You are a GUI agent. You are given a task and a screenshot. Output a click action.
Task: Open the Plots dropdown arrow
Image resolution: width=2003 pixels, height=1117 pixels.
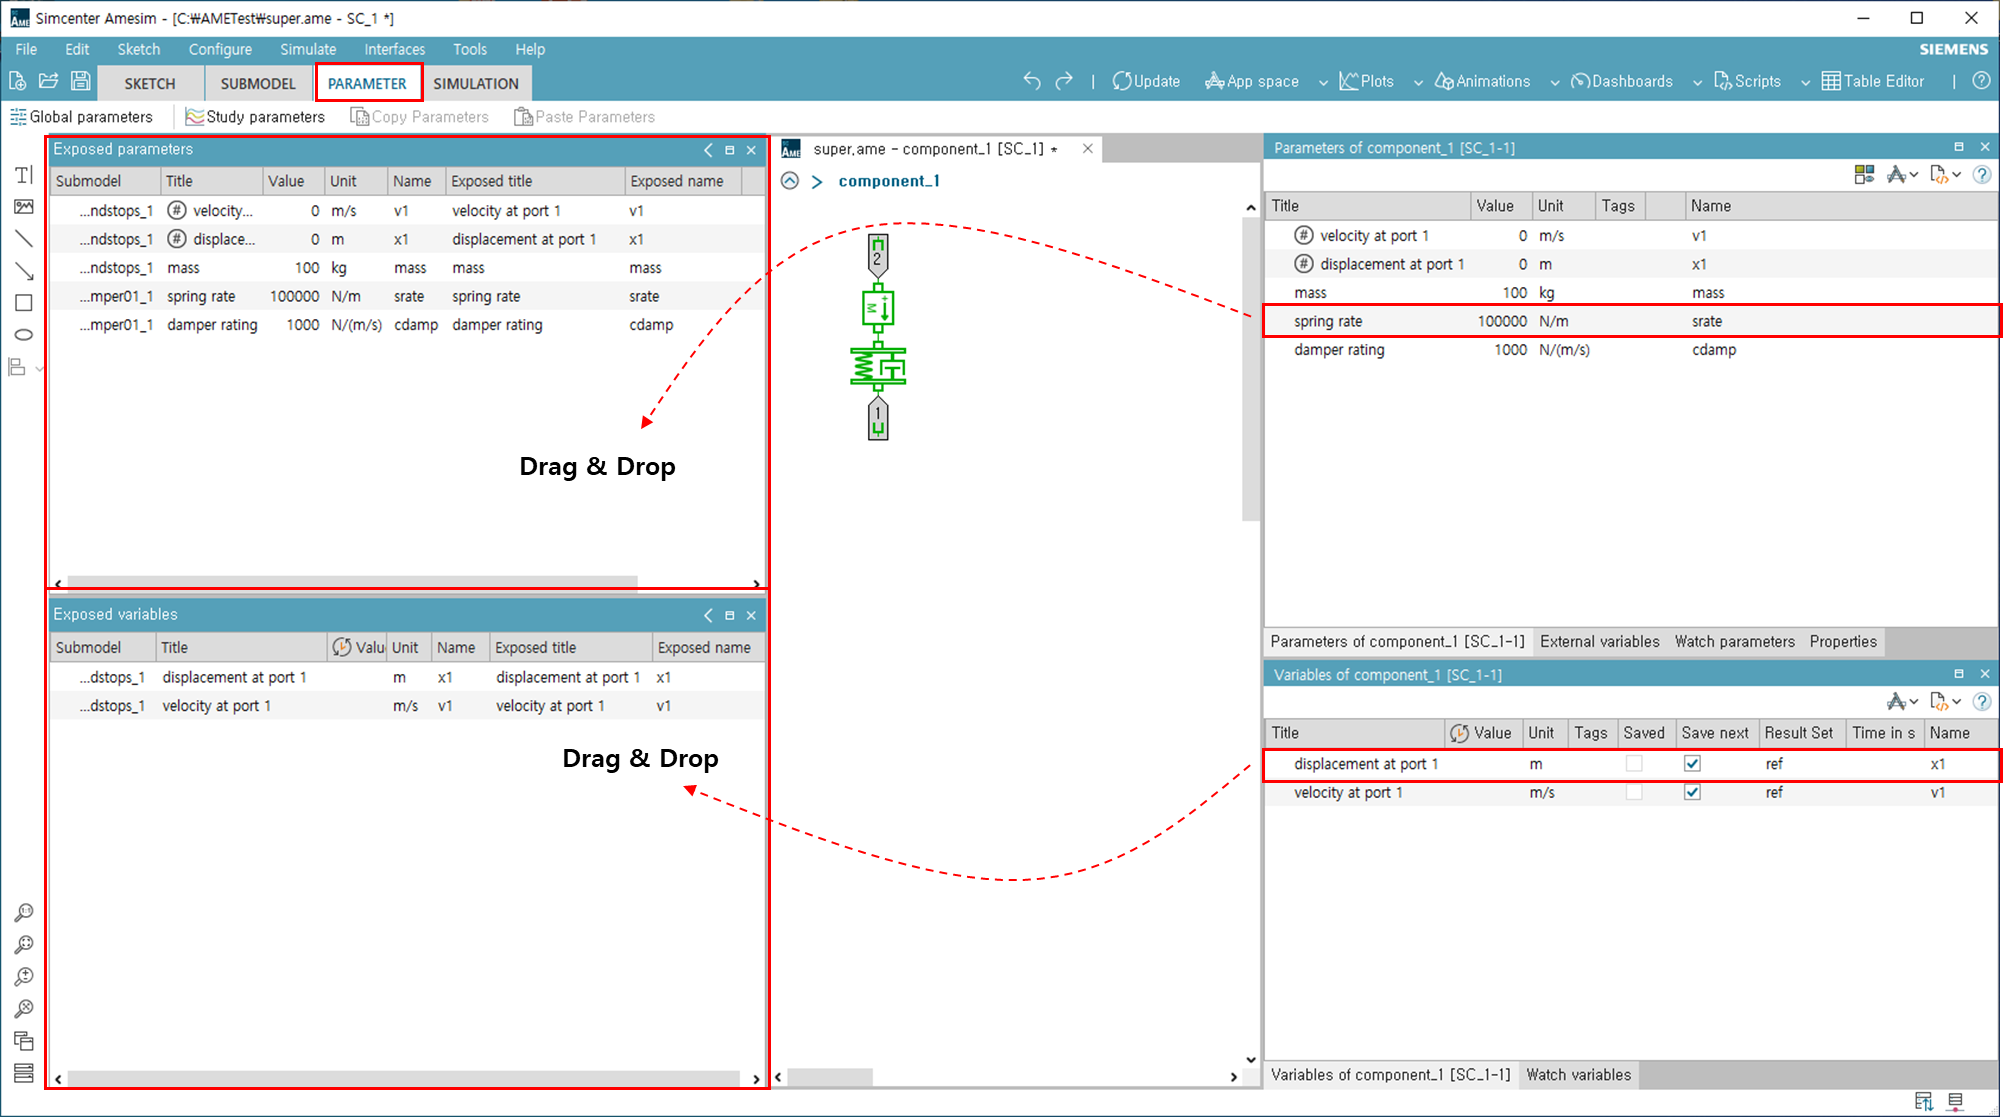(x=1418, y=82)
